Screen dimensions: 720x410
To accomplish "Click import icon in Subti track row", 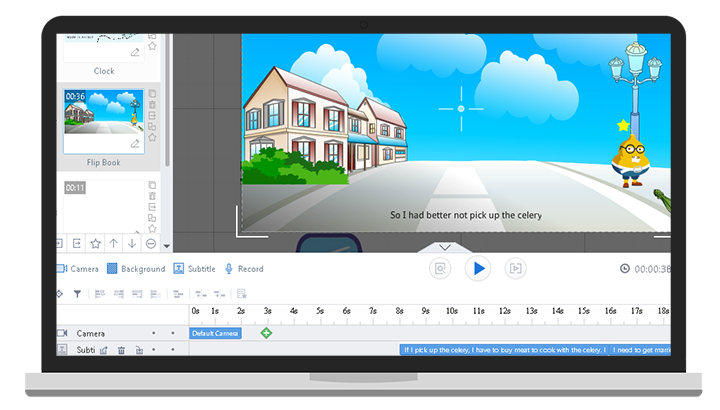I will 139,350.
